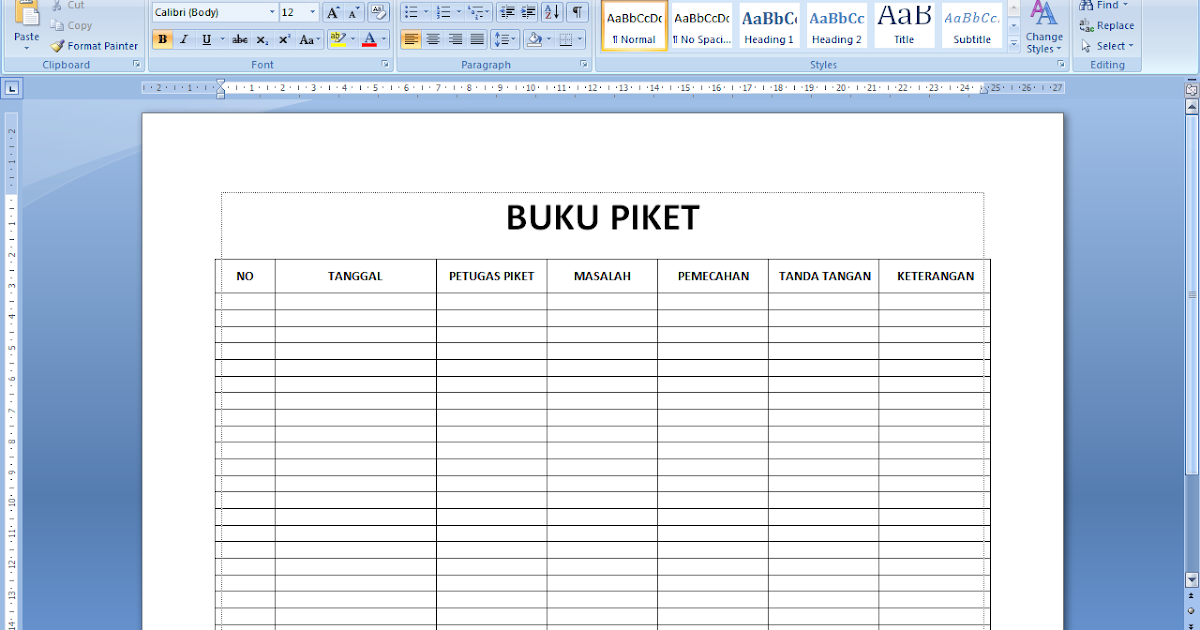The width and height of the screenshot is (1200, 630).
Task: Increase indent of the paragraph
Action: coord(528,11)
